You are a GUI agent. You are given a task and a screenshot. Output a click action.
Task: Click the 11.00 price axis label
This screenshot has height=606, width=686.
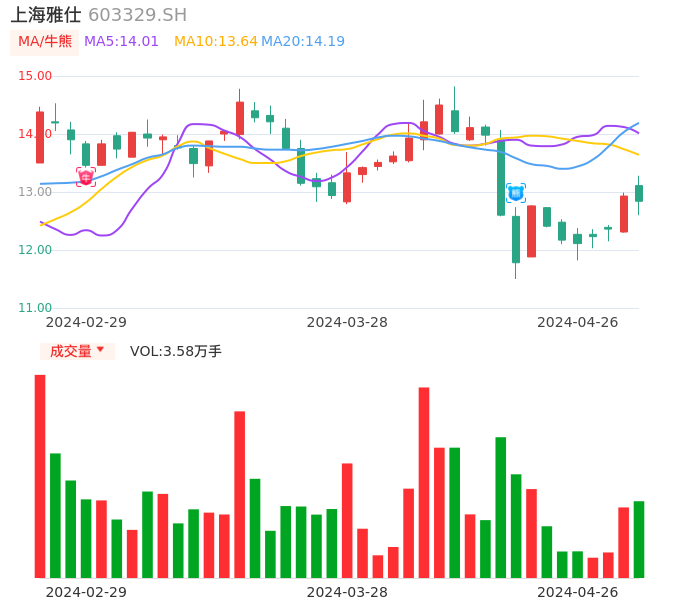click(36, 308)
